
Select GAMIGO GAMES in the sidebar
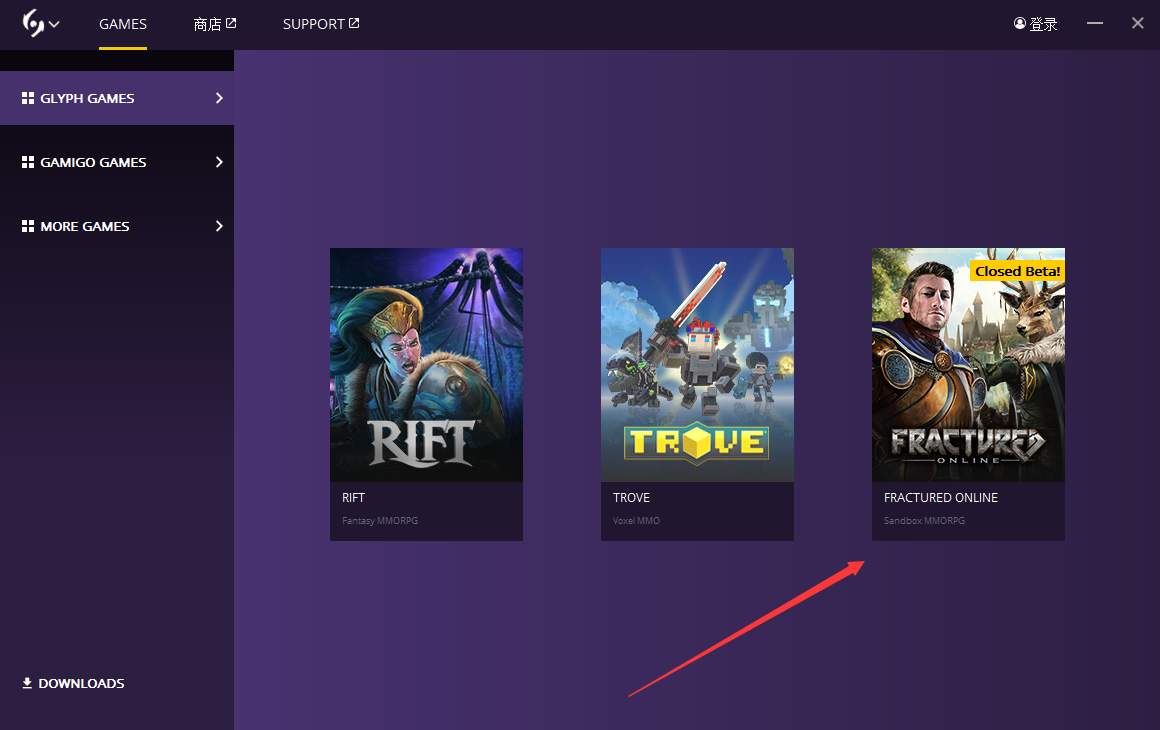coord(117,162)
